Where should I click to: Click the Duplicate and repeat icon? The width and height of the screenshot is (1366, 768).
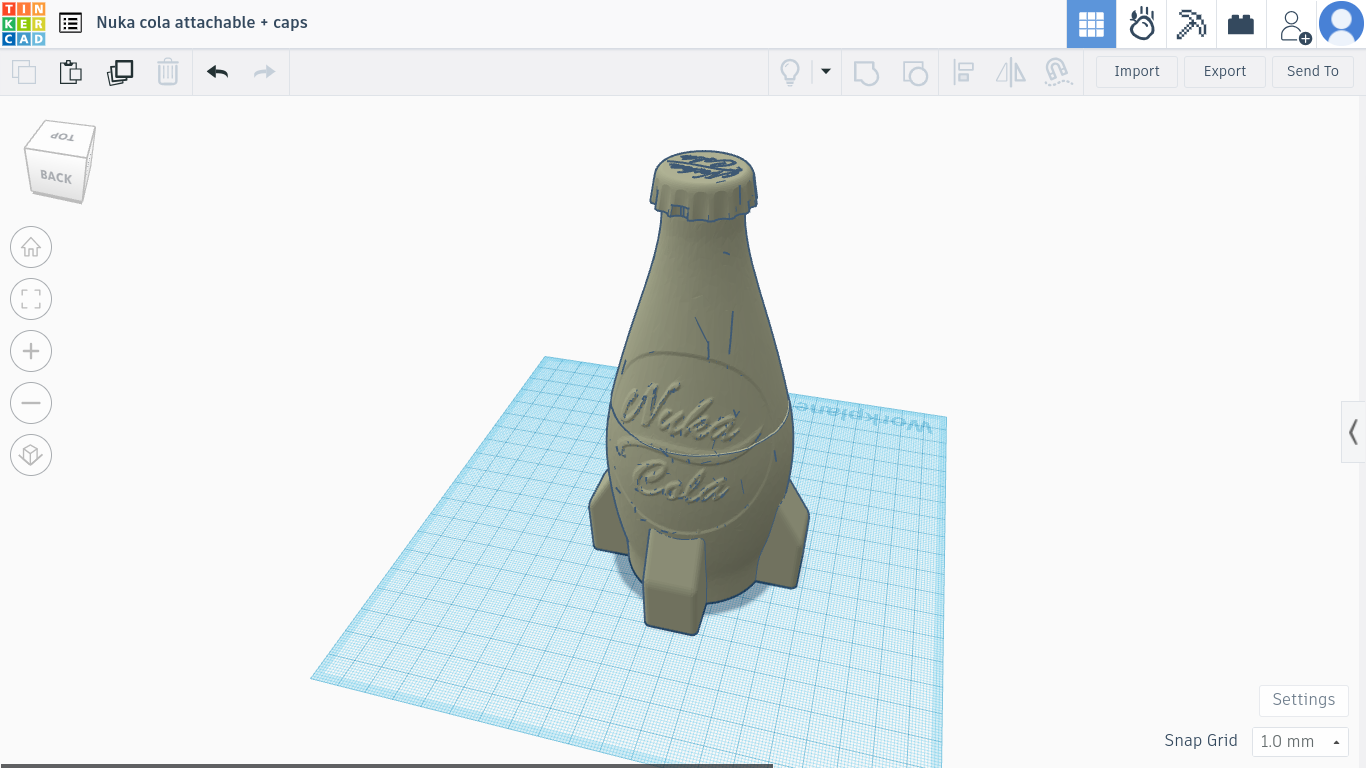coord(120,72)
